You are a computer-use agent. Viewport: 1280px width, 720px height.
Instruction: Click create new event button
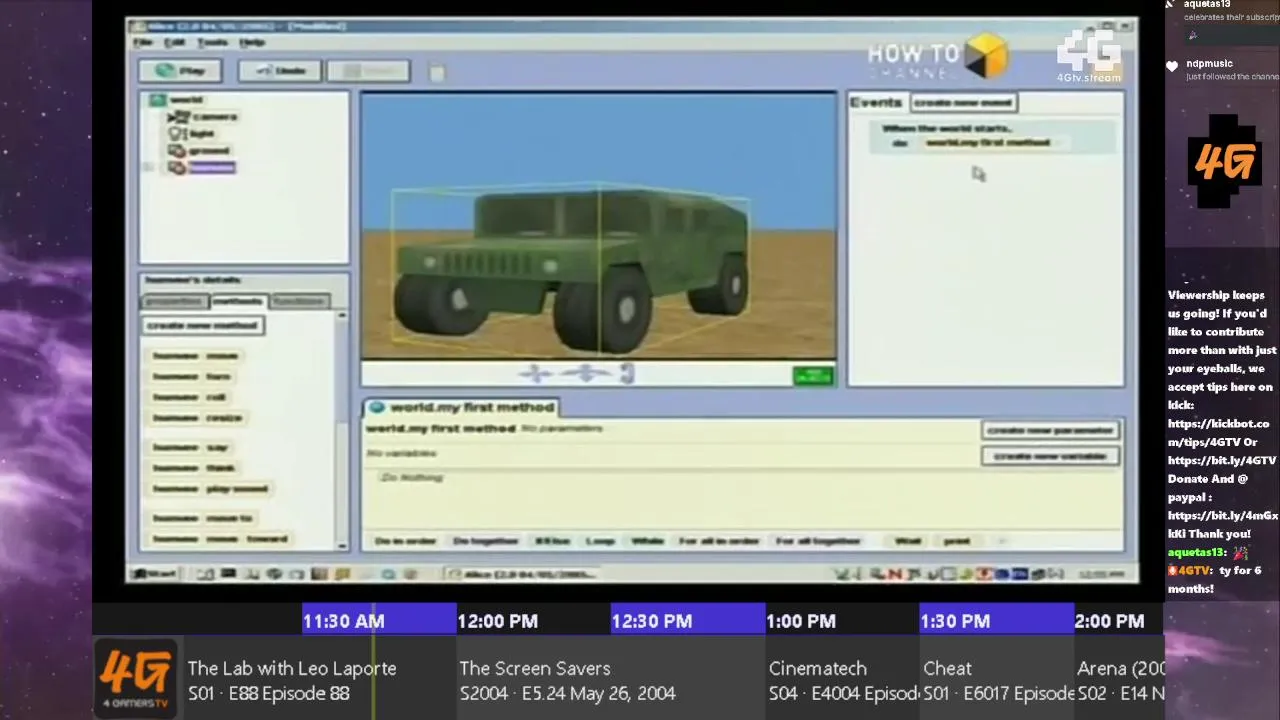coord(963,103)
